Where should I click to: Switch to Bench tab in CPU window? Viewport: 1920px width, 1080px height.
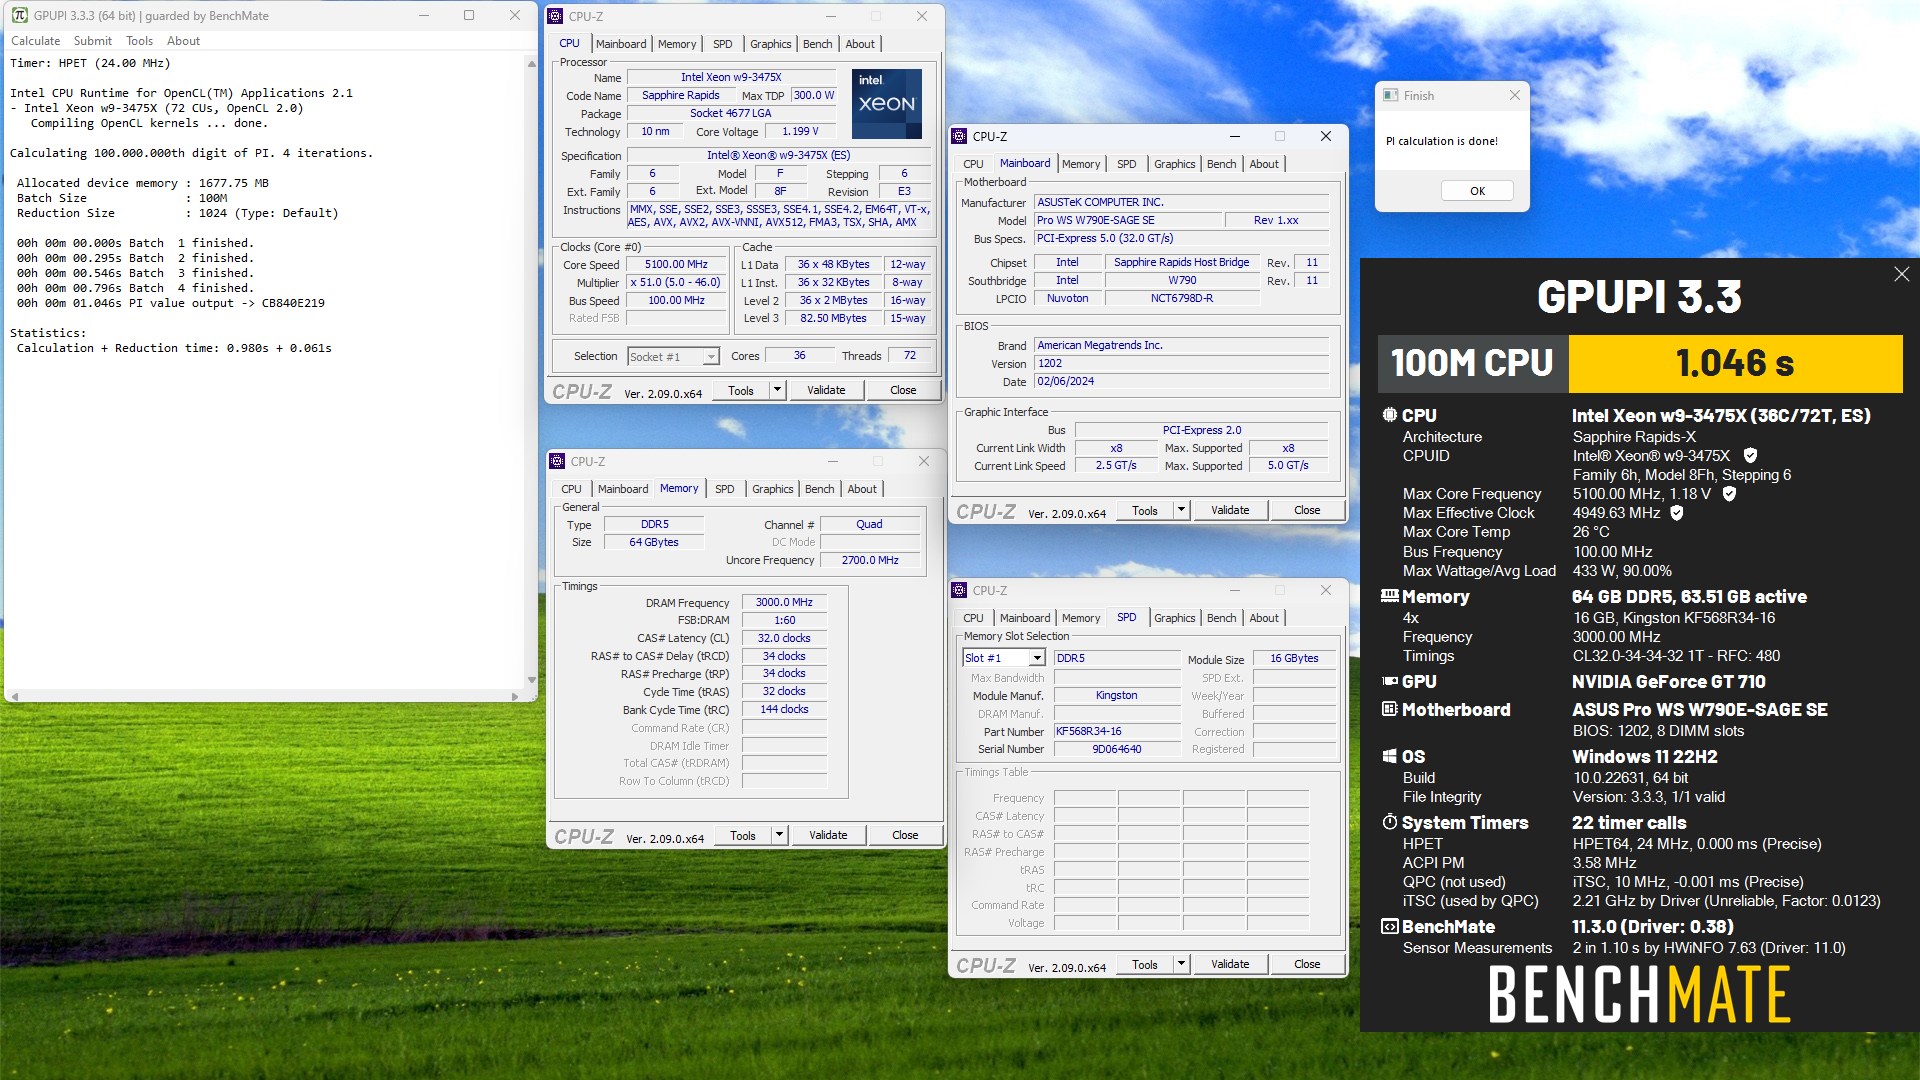pos(817,44)
